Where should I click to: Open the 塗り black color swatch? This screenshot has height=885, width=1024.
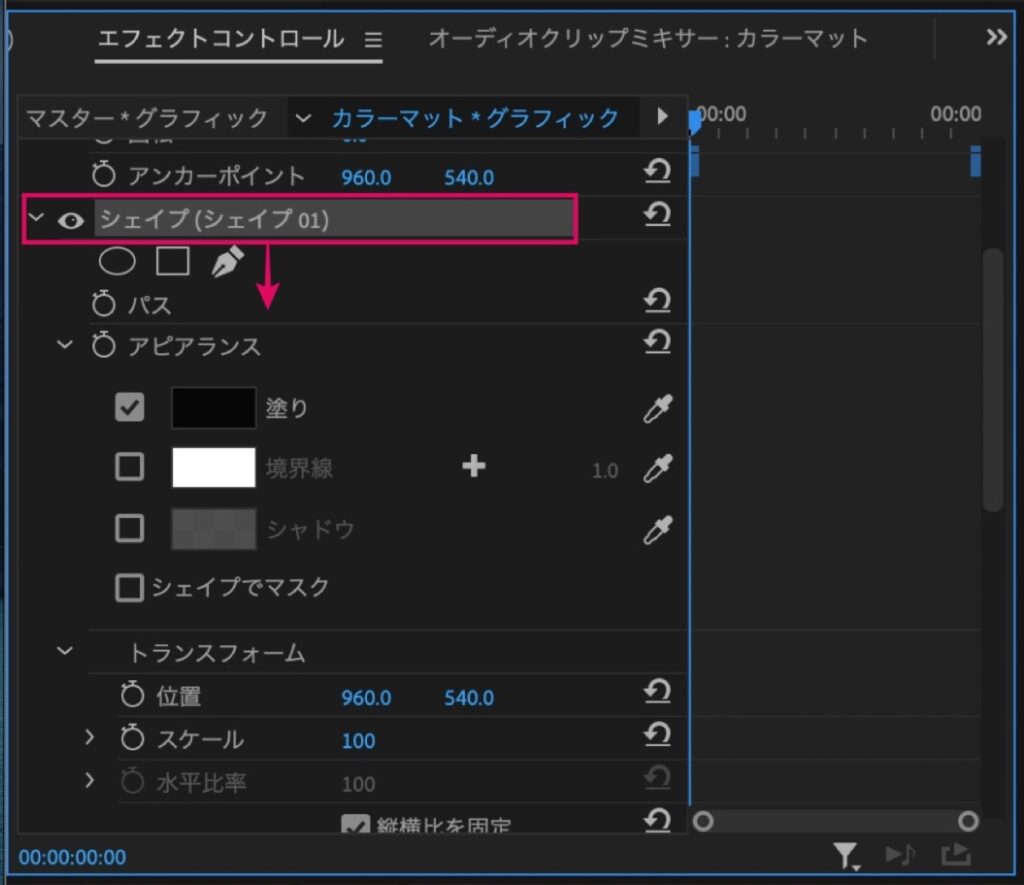(x=214, y=408)
